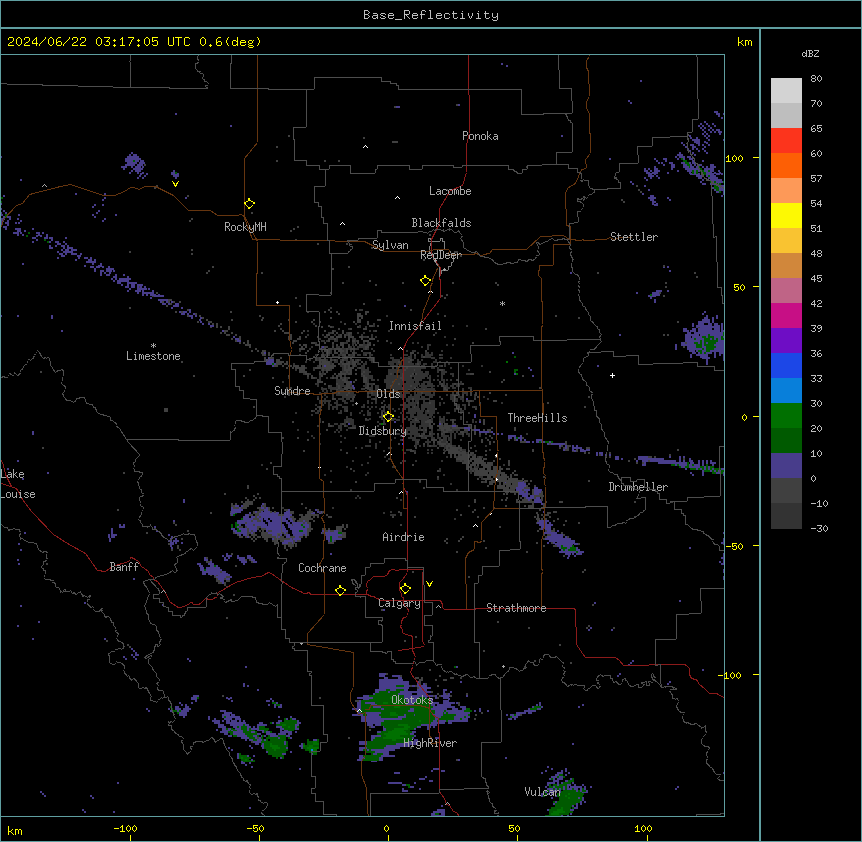Click the Lake Louise label
This screenshot has height=842, width=862.
pos(18,484)
